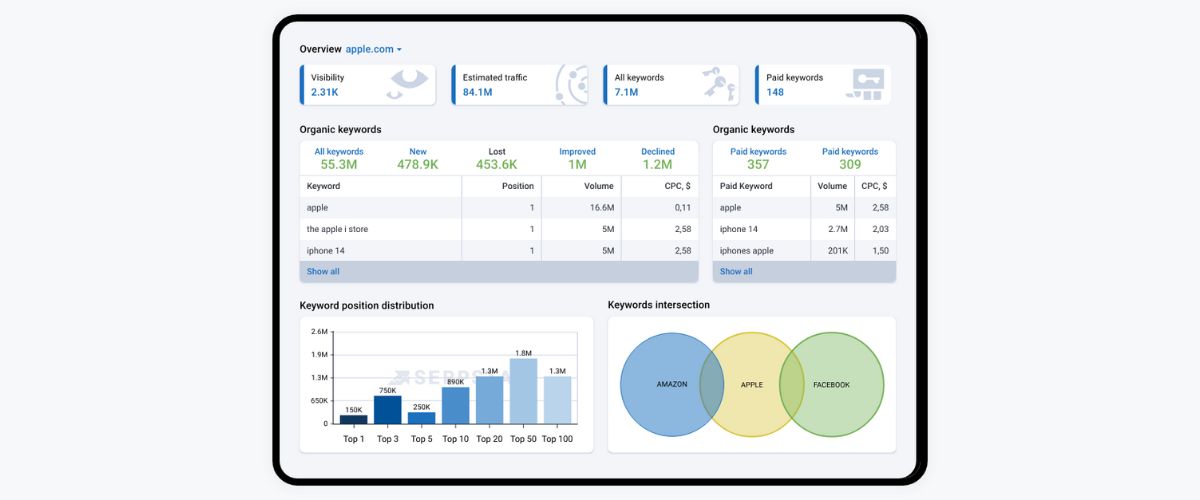Switch to the New 478.9K keywords tab
The image size is (1200, 500).
tap(417, 158)
